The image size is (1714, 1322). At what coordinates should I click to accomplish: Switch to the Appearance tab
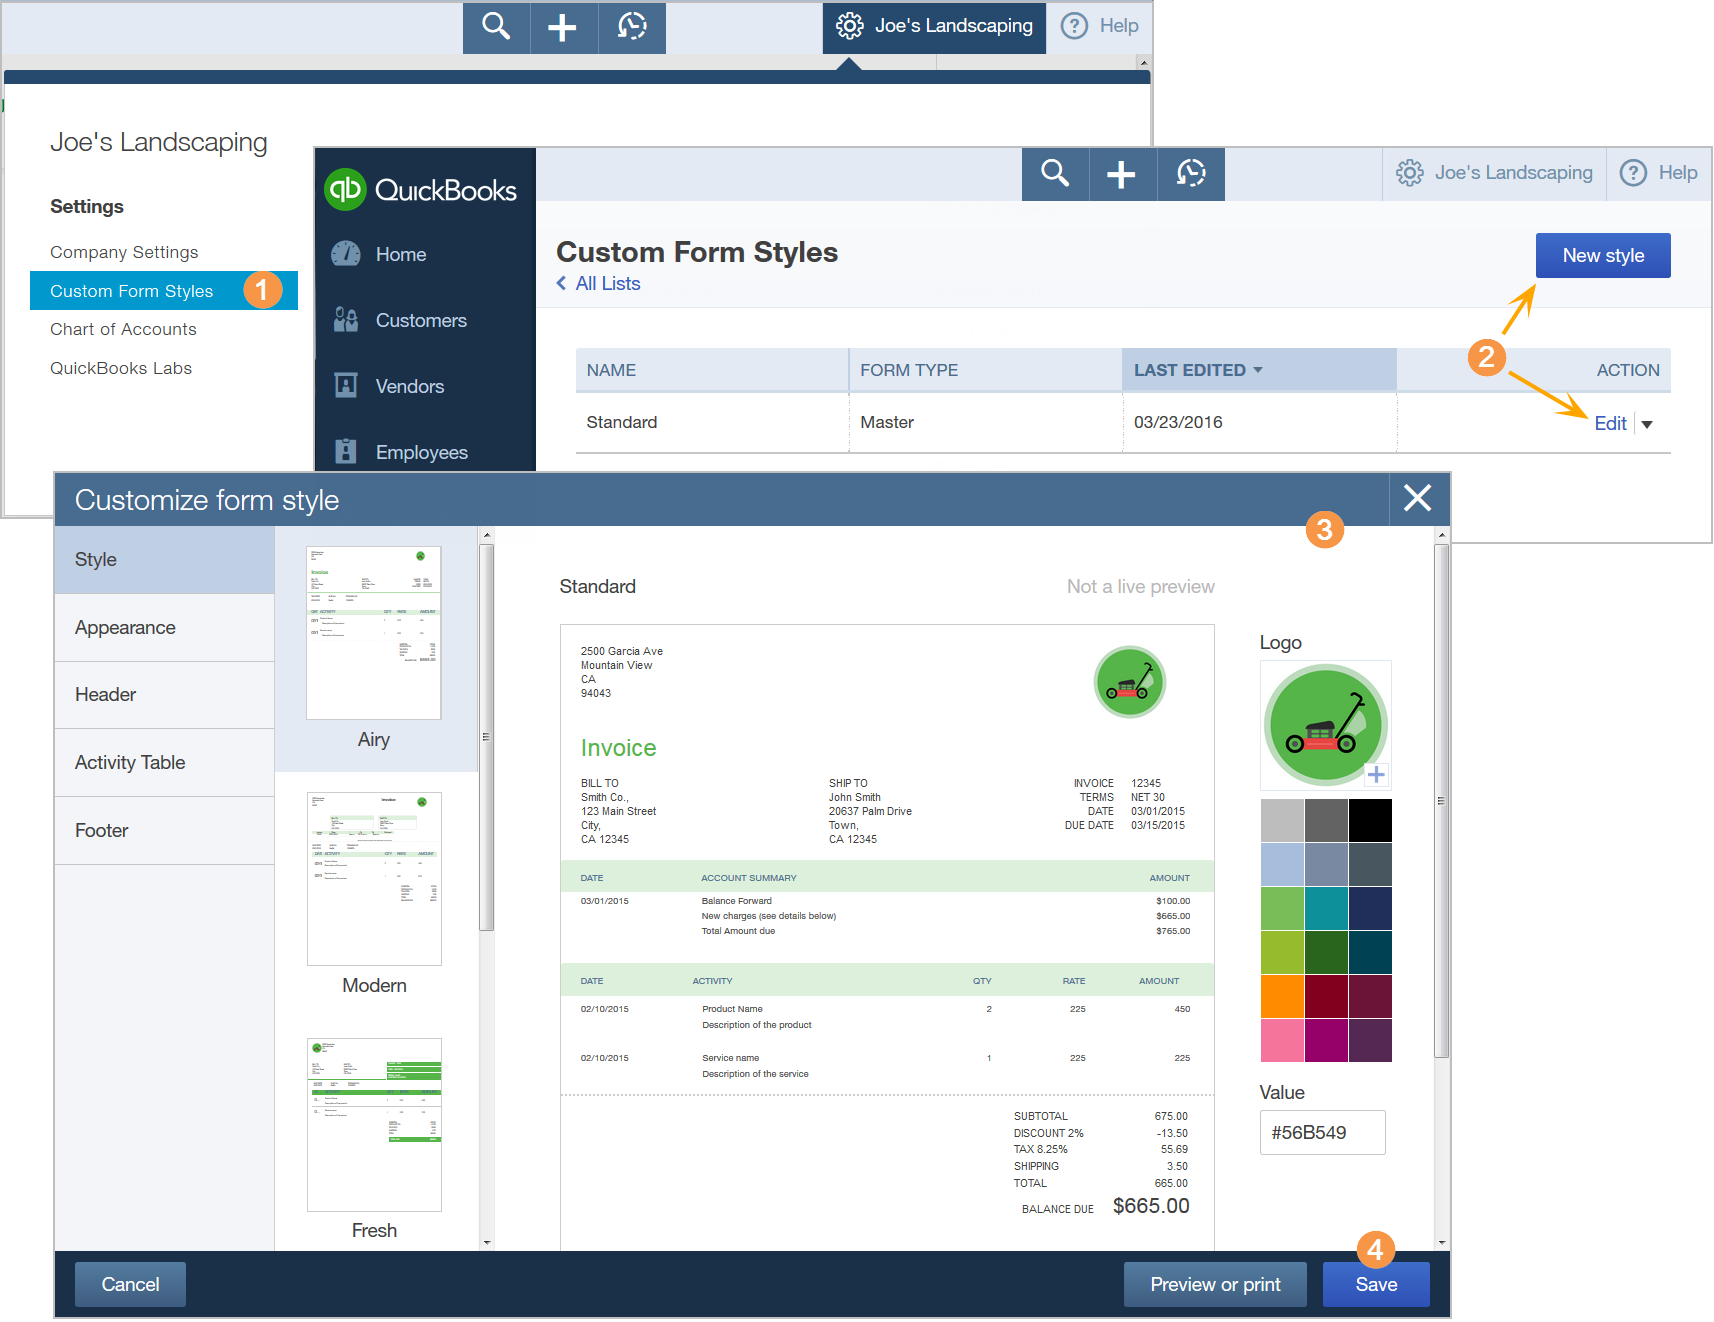coord(165,628)
